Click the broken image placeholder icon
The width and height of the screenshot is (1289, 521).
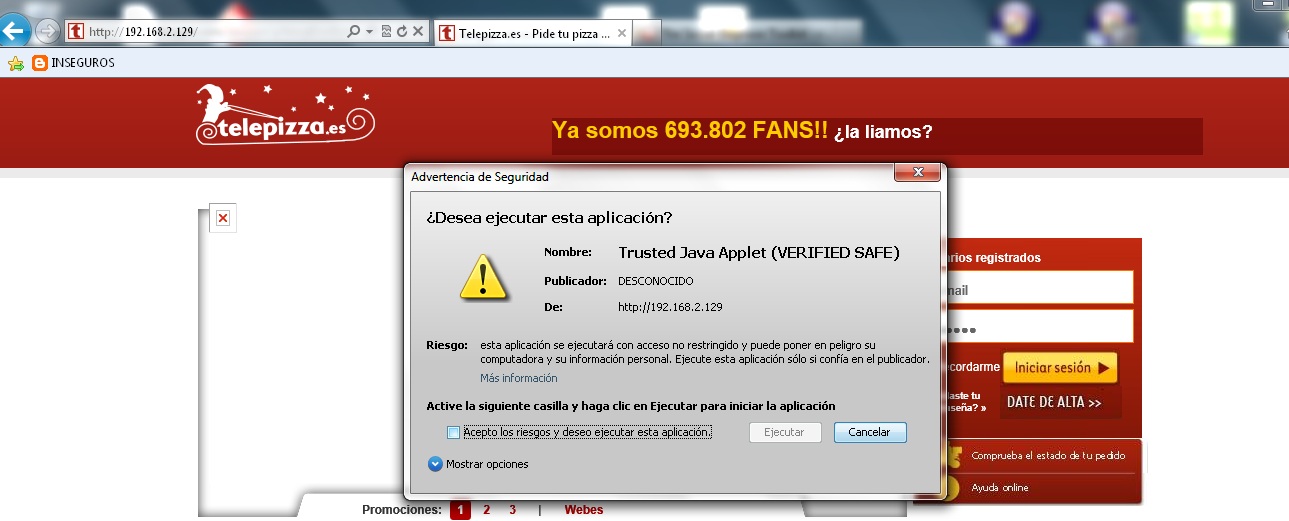223,218
